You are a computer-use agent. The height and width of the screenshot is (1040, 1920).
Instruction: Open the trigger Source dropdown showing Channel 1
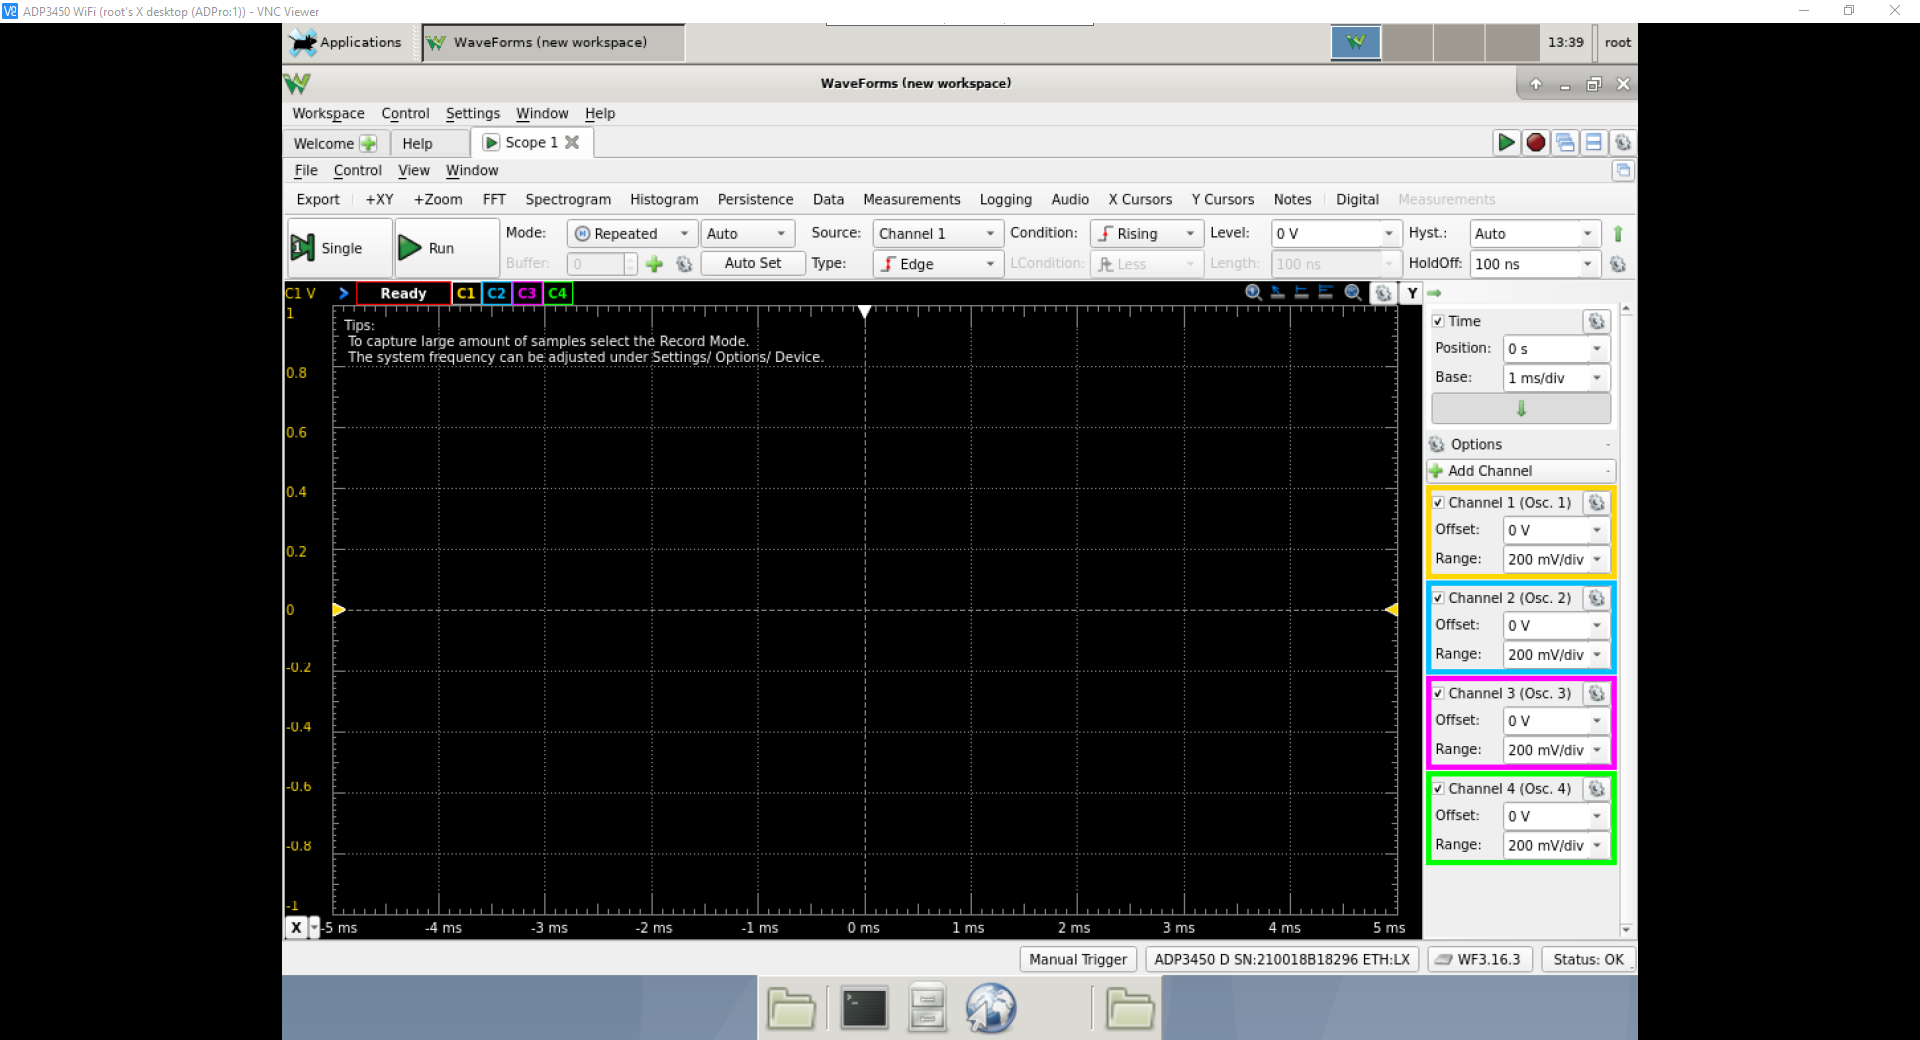(937, 234)
